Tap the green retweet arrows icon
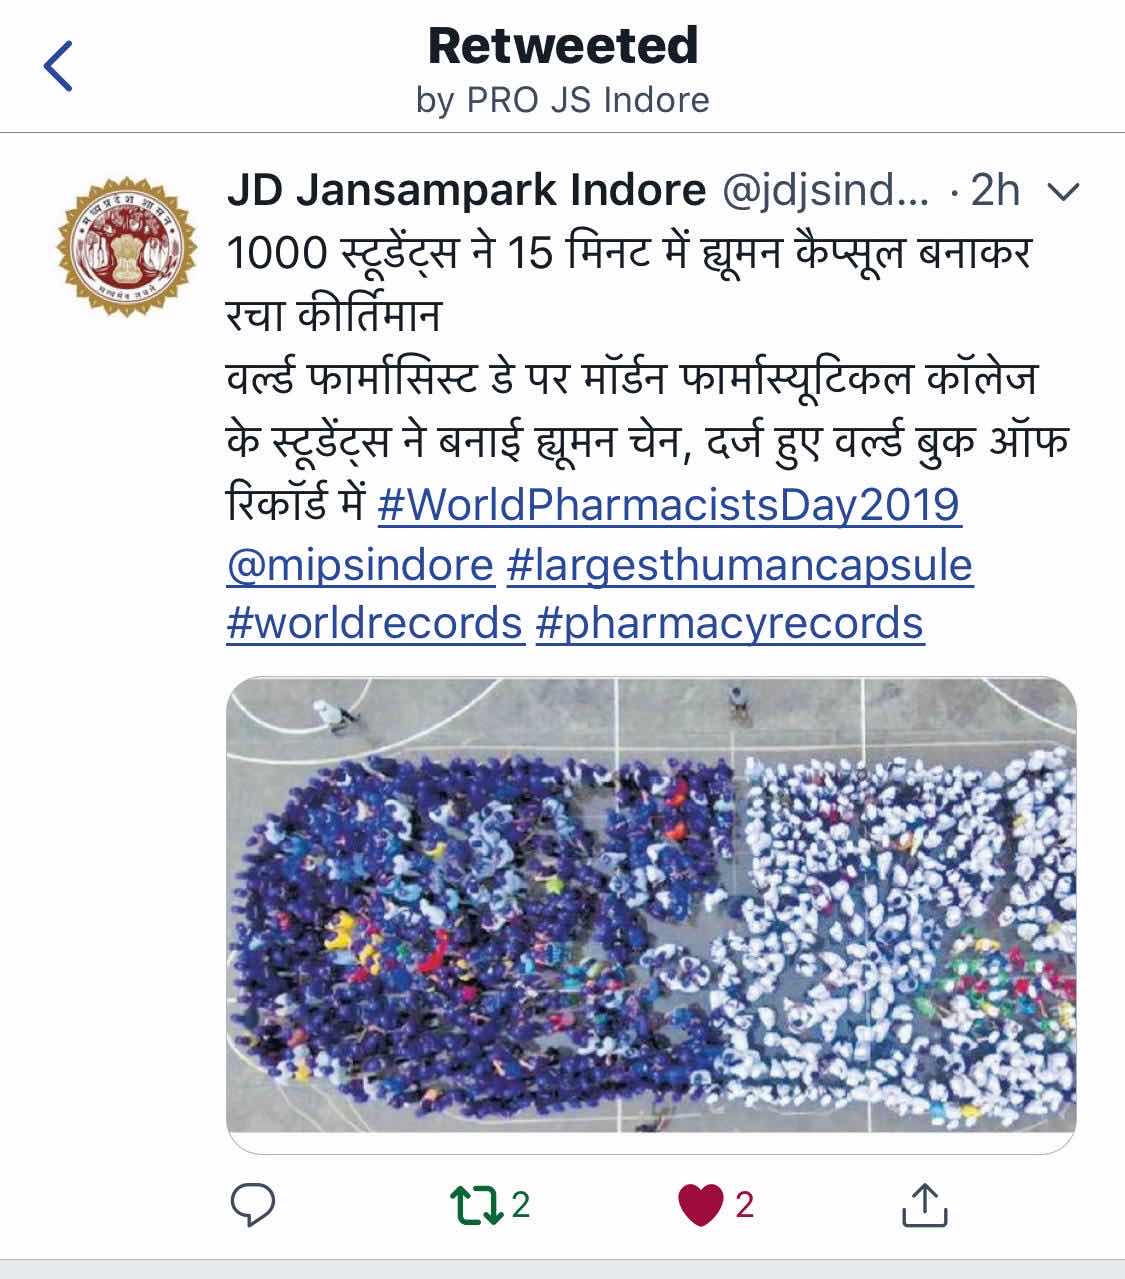 (478, 1205)
